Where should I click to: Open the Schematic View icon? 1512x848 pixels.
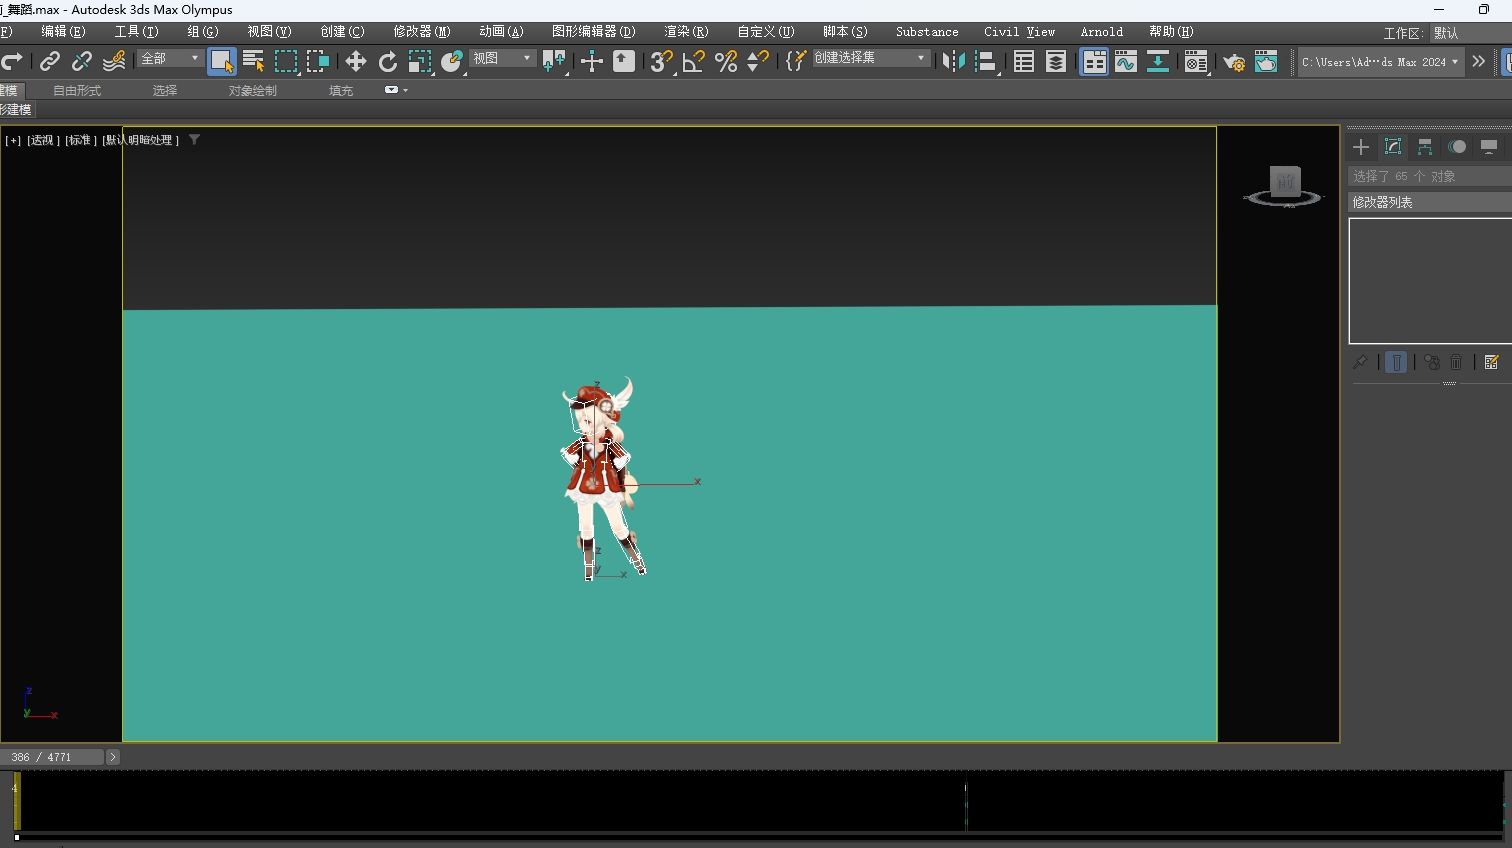click(1158, 62)
